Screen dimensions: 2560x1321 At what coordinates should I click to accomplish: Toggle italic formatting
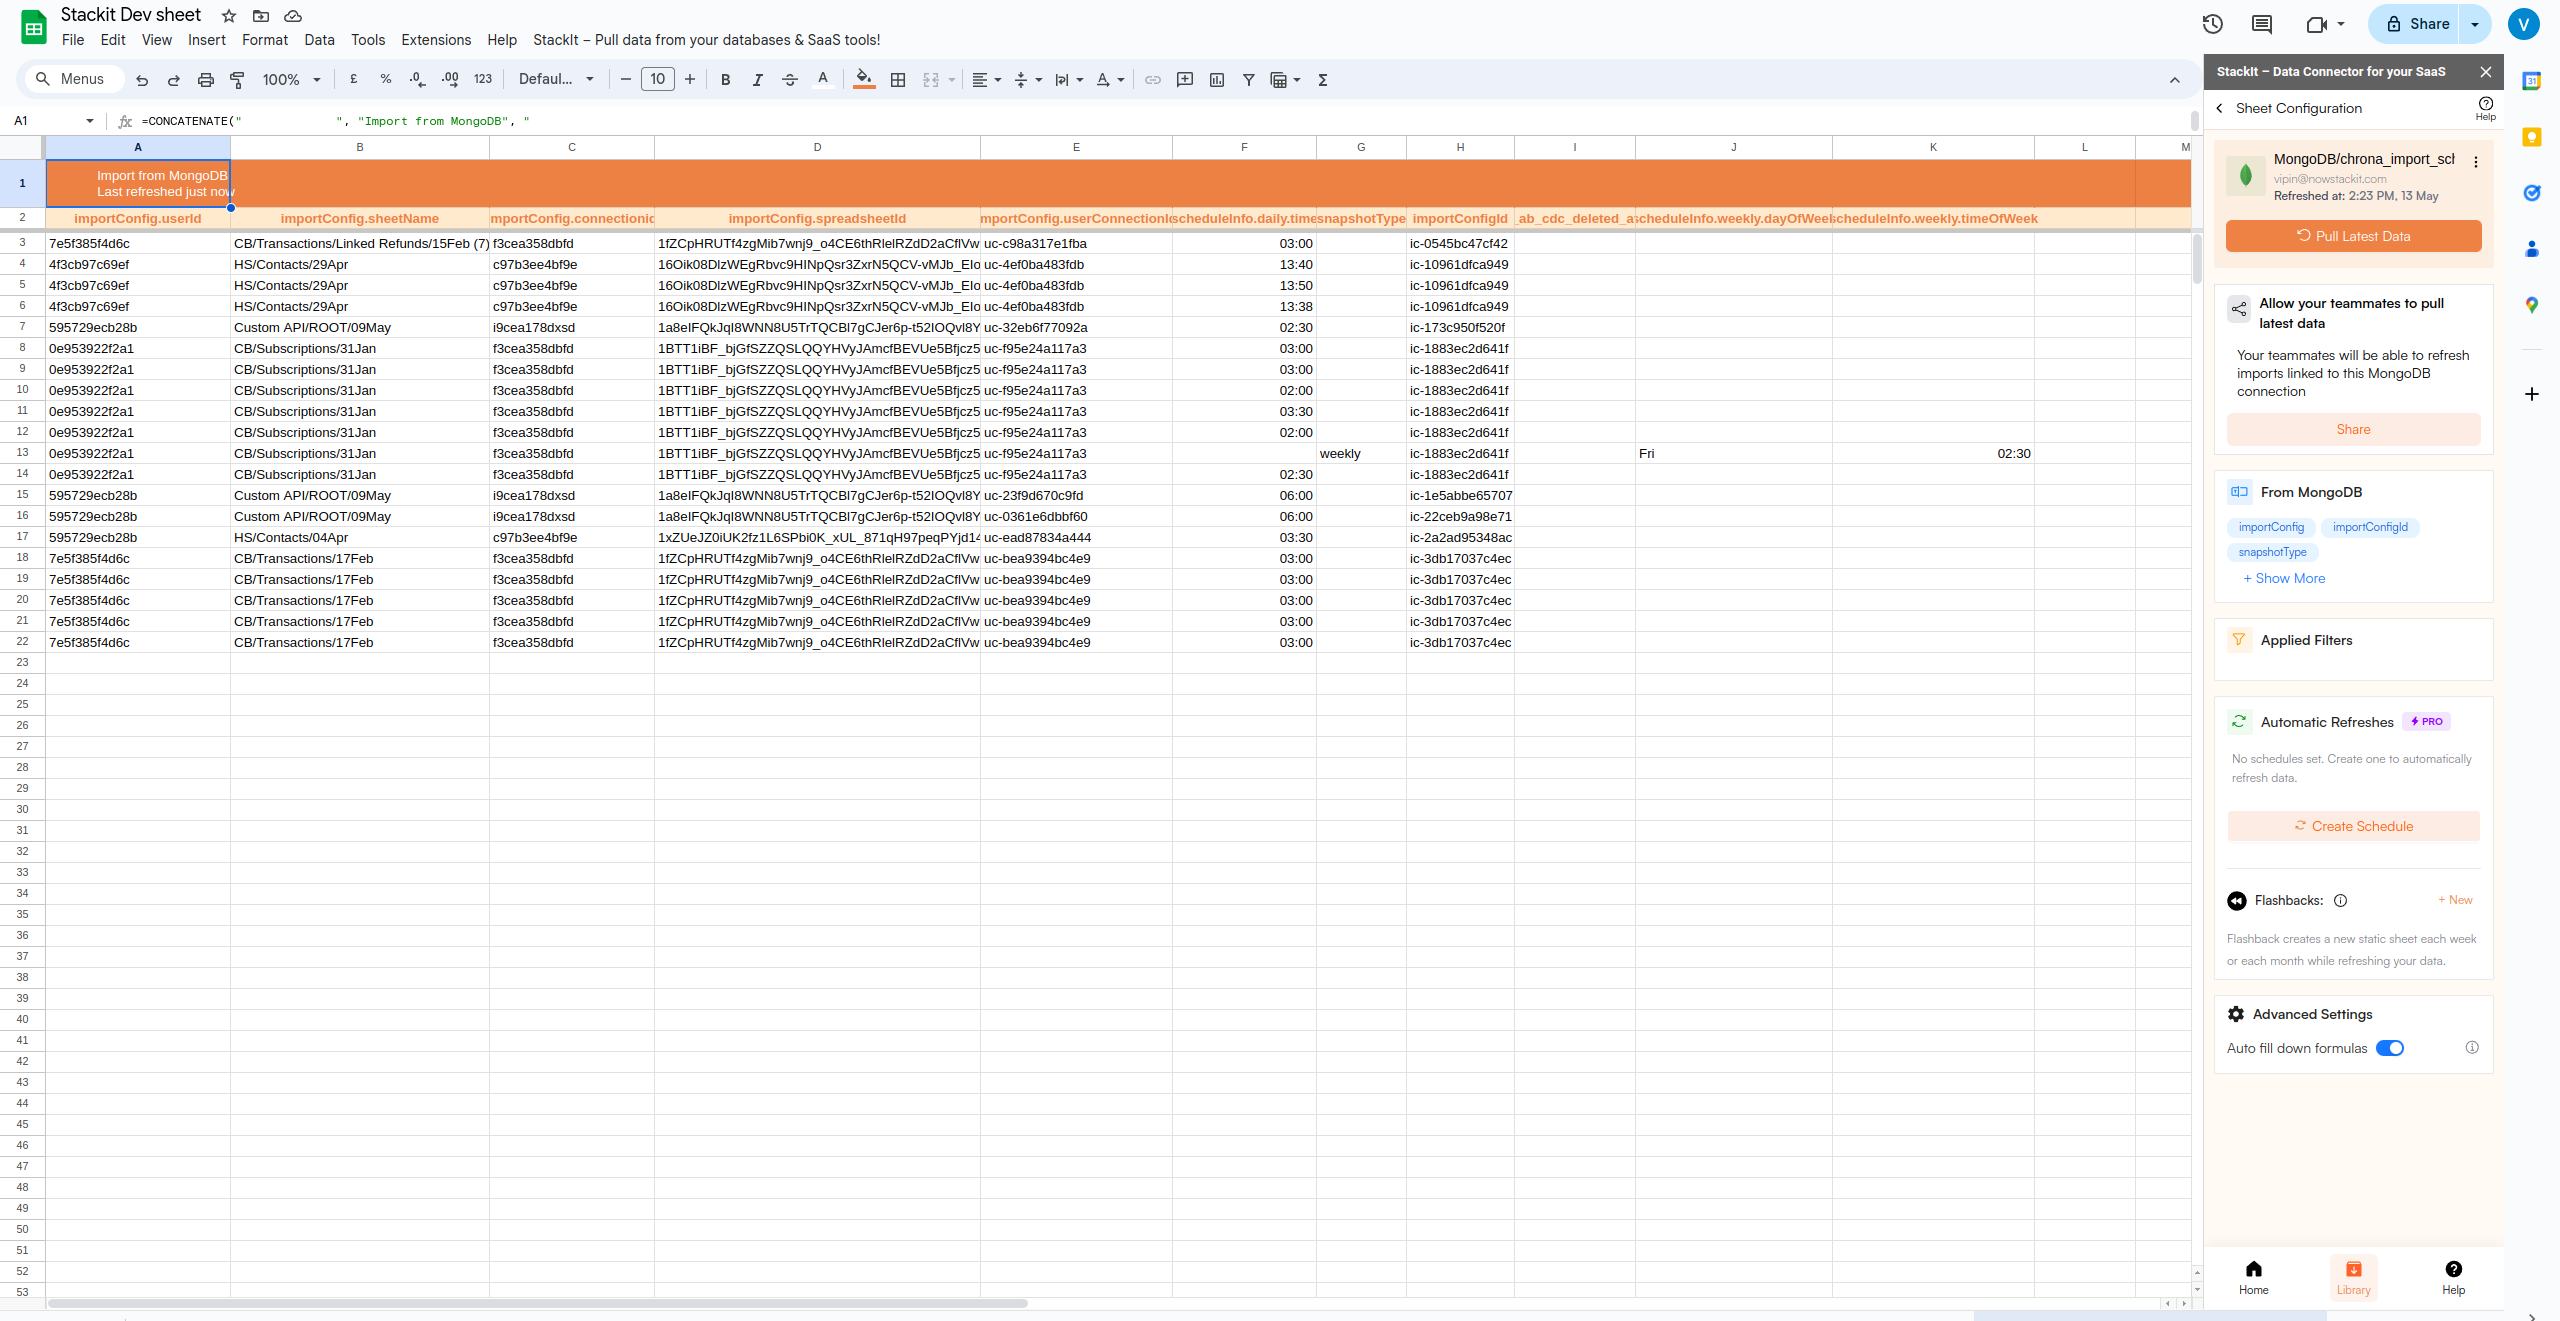pos(757,80)
